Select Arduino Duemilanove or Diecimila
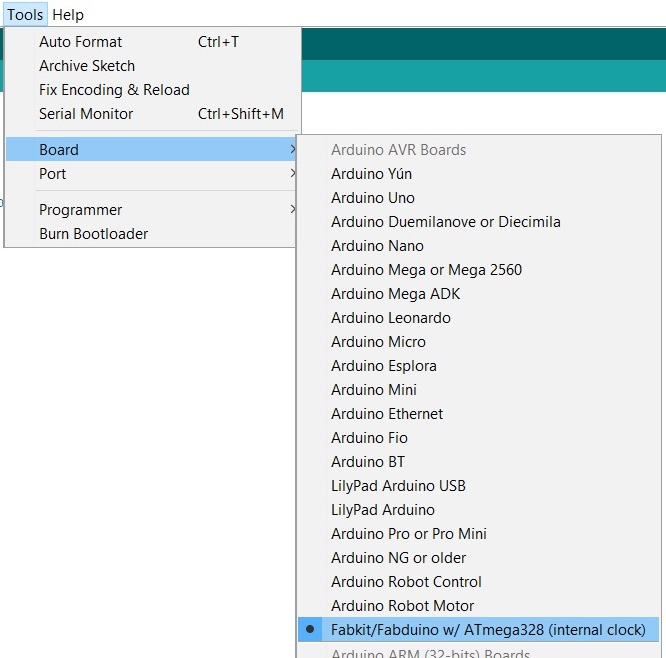This screenshot has width=666, height=658. [x=446, y=222]
